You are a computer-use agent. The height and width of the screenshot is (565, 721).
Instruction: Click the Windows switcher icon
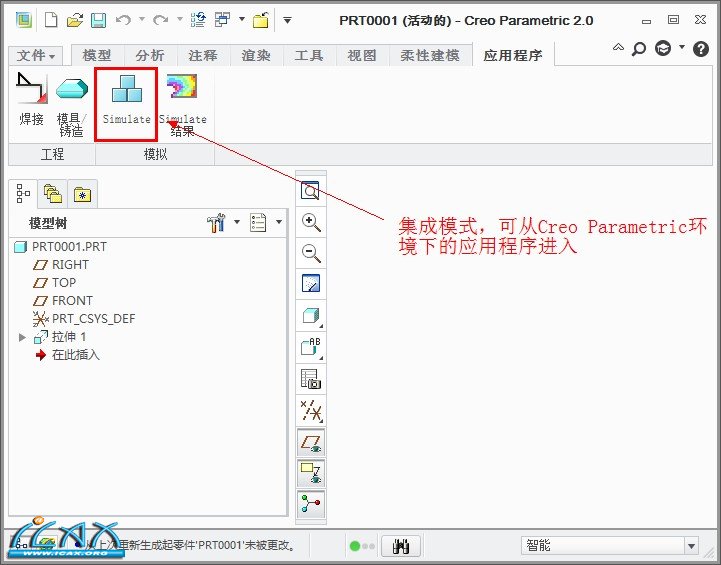coord(223,20)
